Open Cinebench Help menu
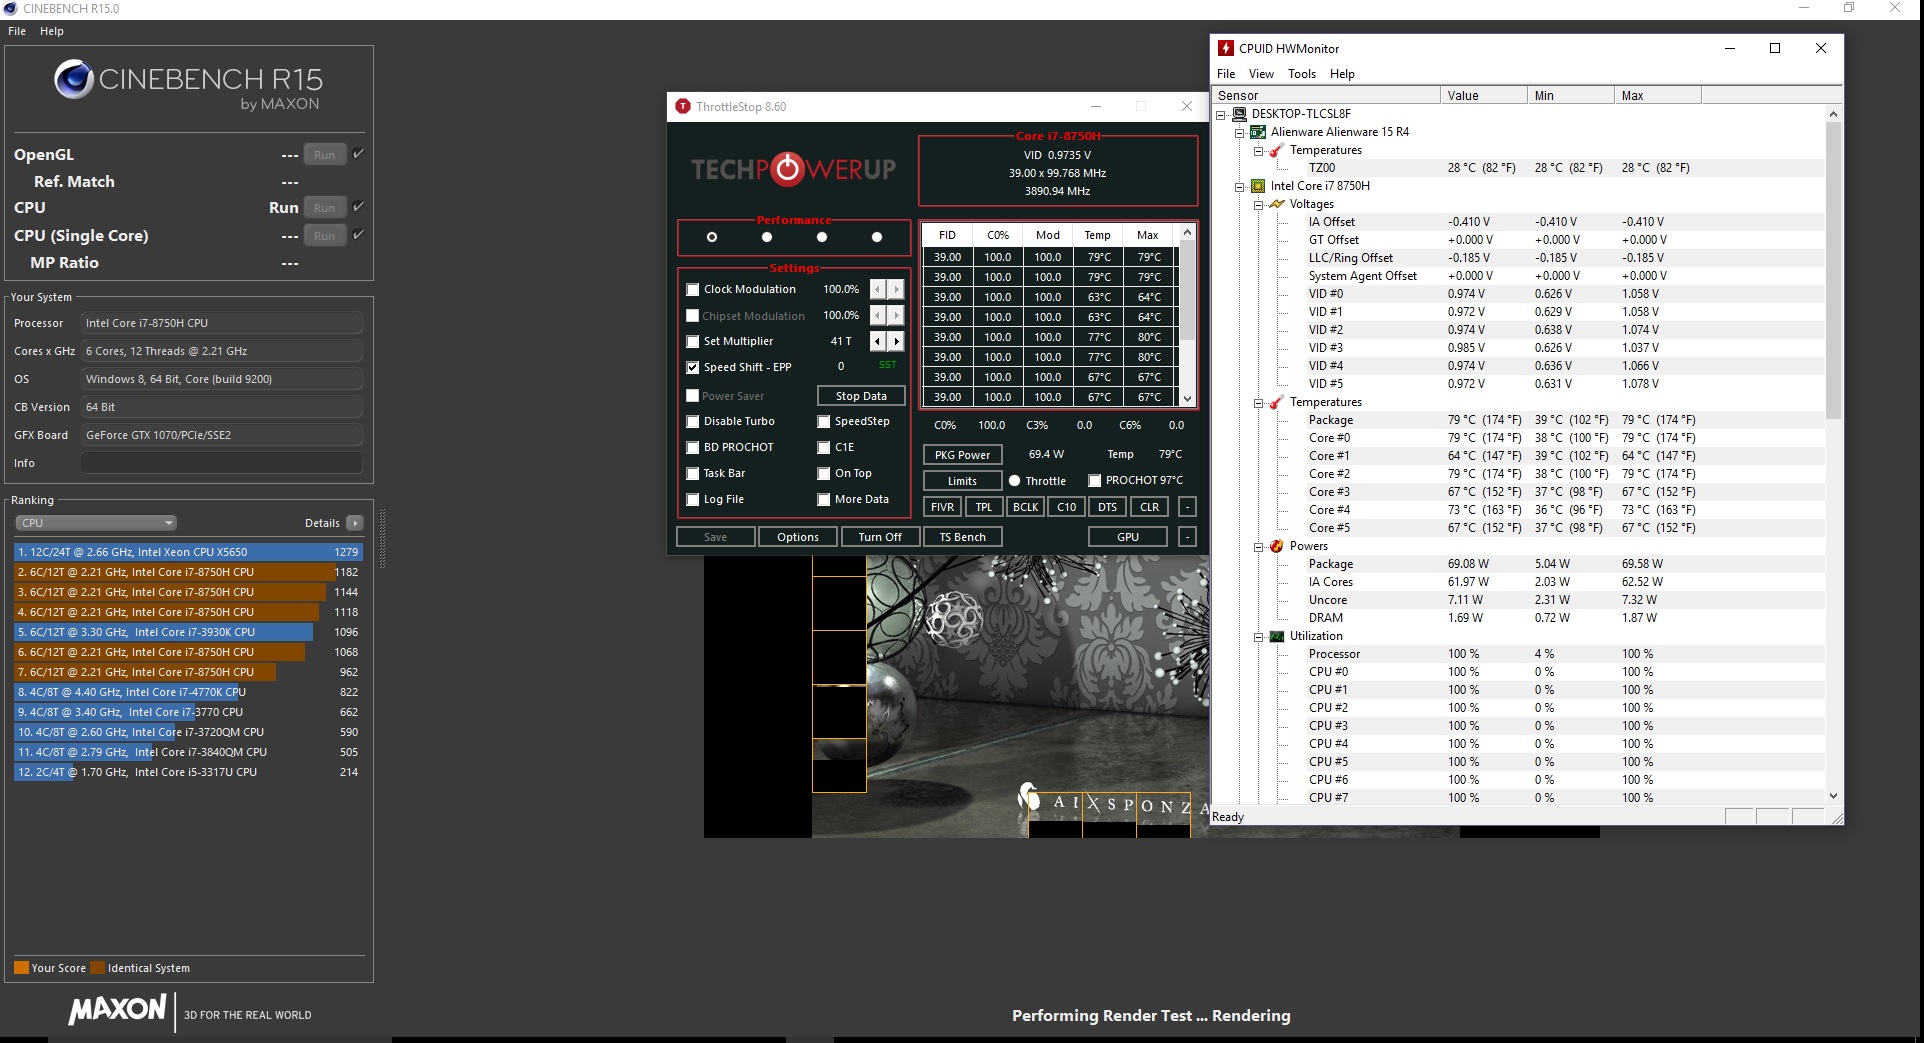Screen dimensions: 1924x1043 52,31
